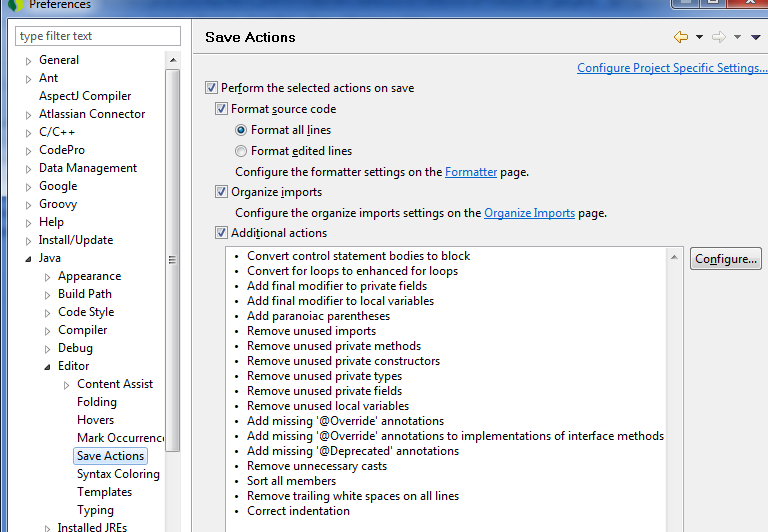Select Folding under Editor

[96, 402]
